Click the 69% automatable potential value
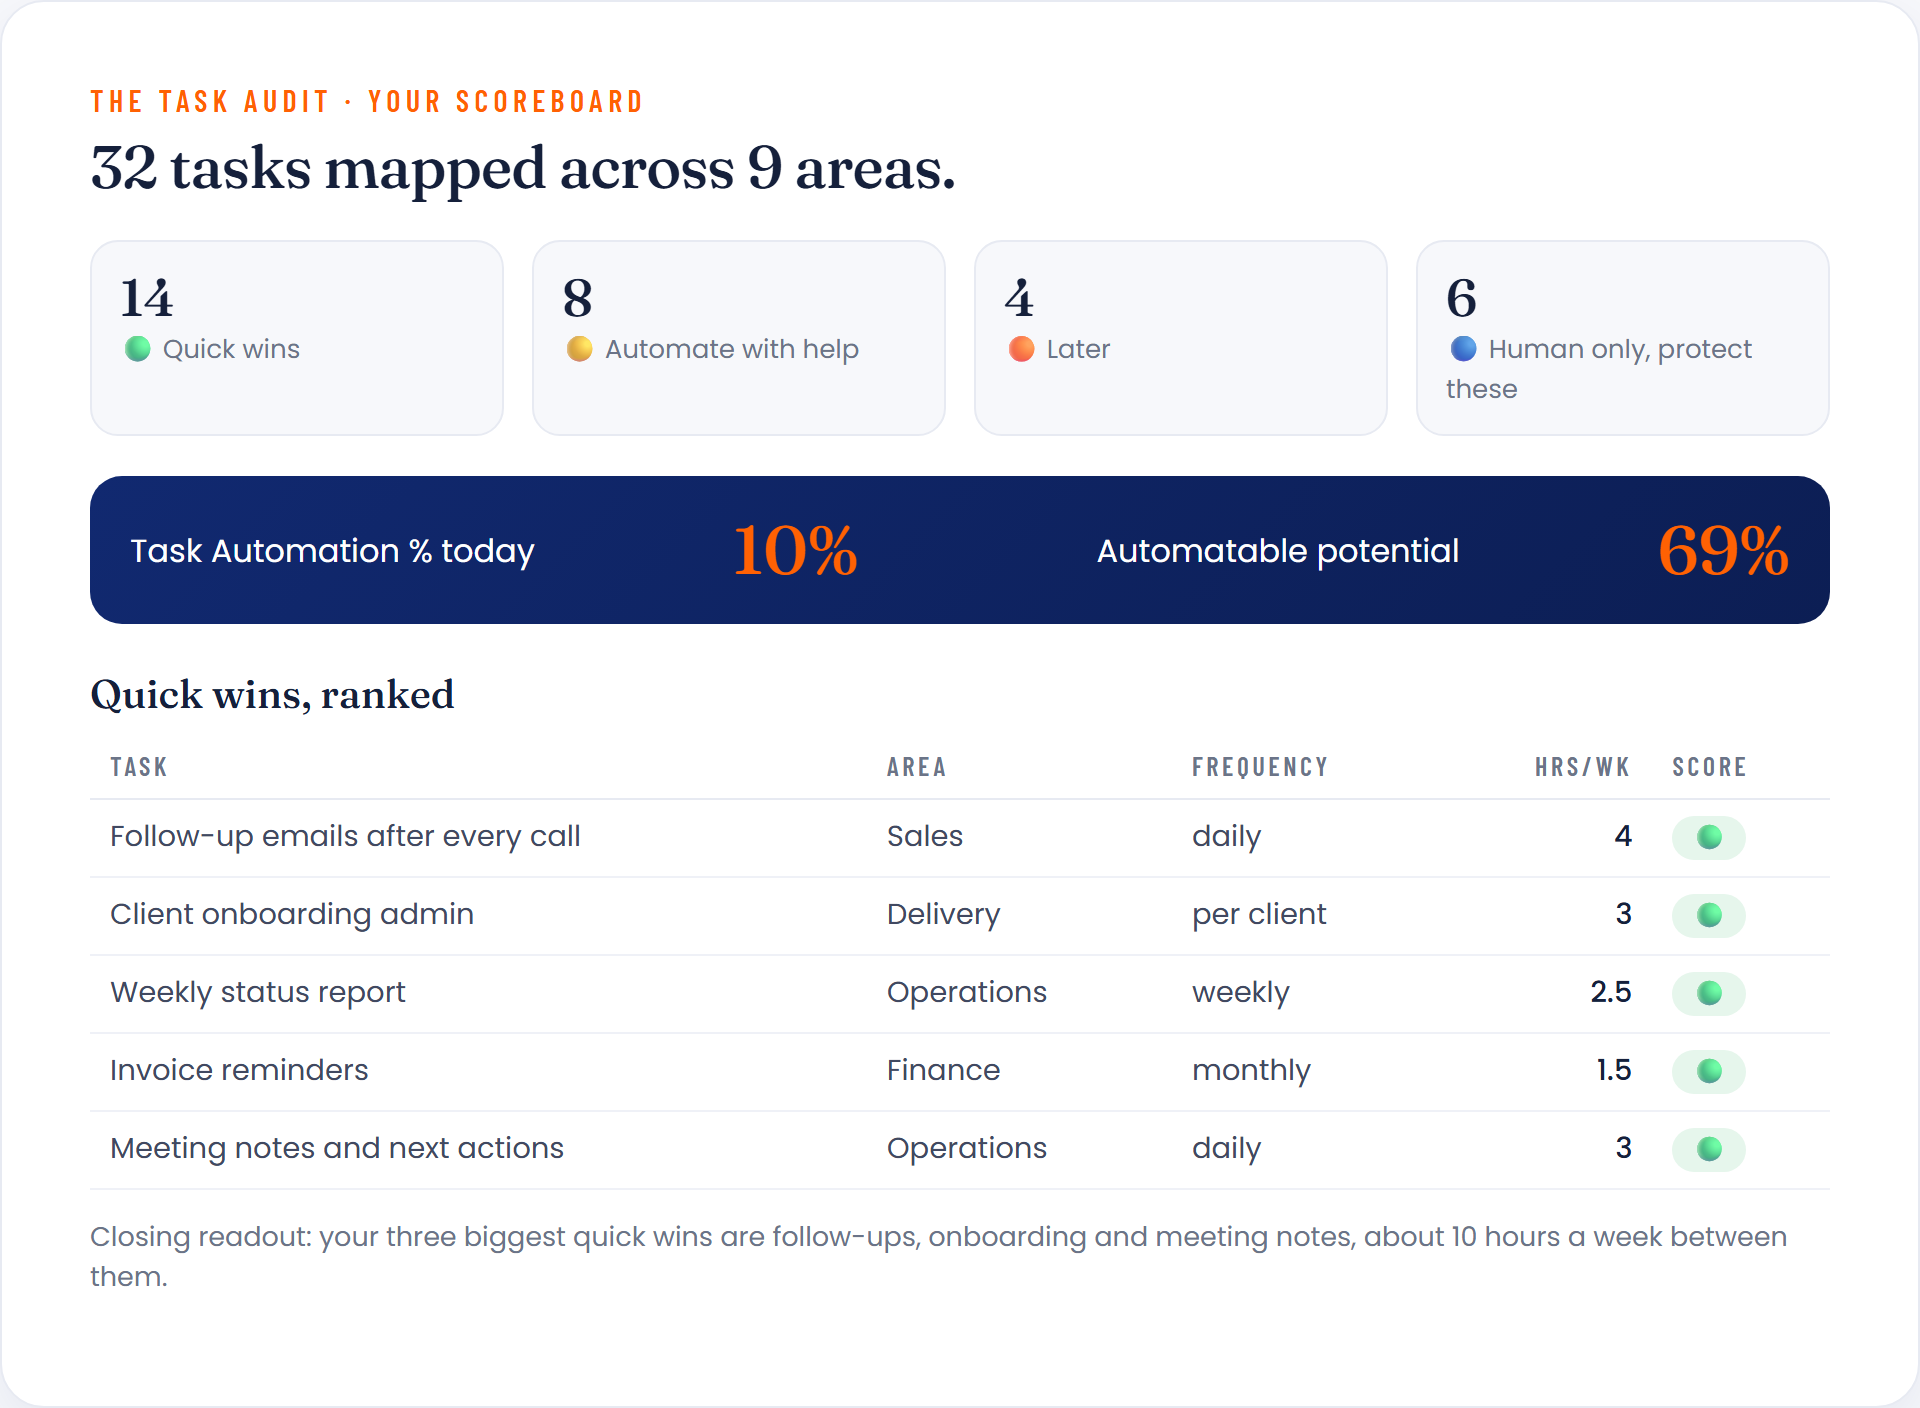Screen dimensions: 1920x1408 pos(1724,551)
